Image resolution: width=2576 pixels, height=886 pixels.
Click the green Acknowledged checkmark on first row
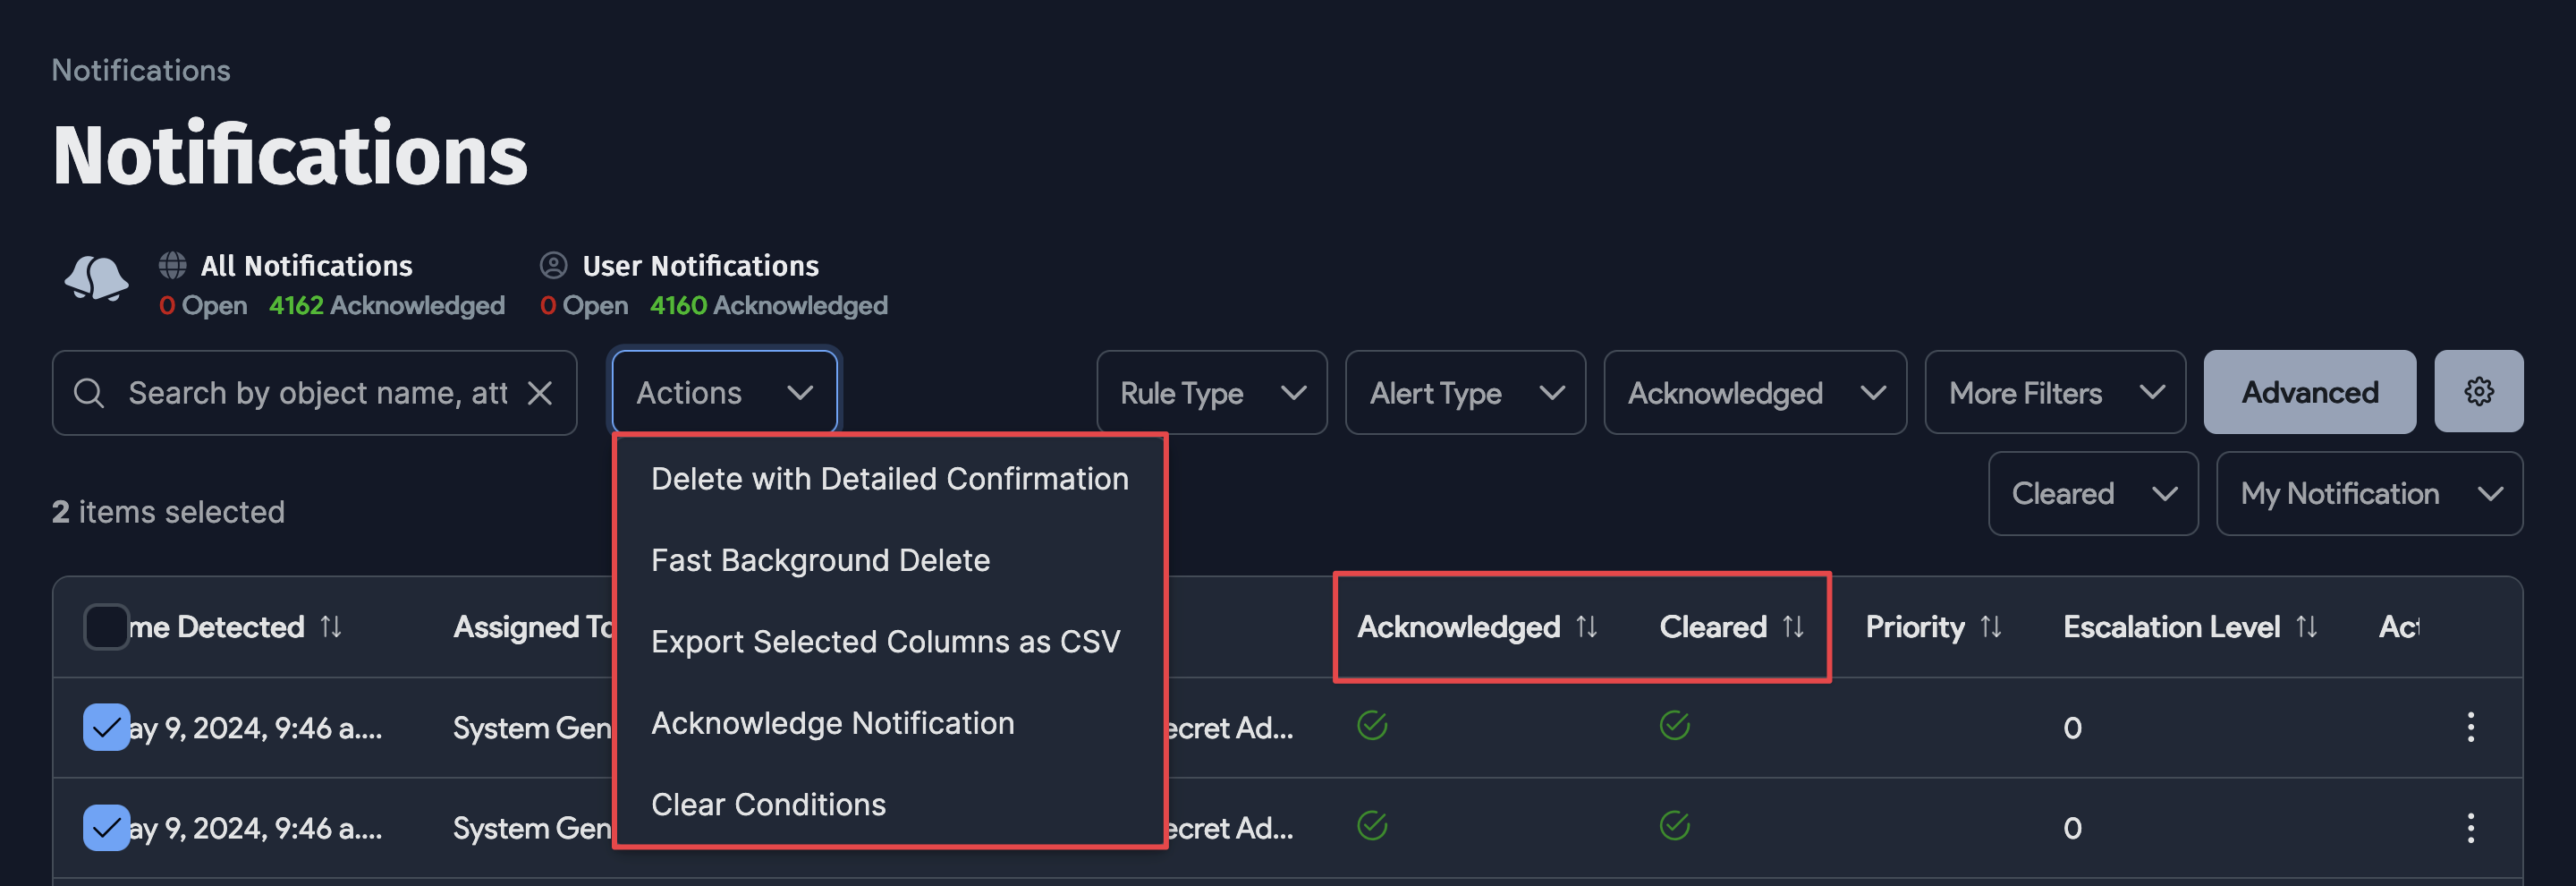tap(1372, 726)
